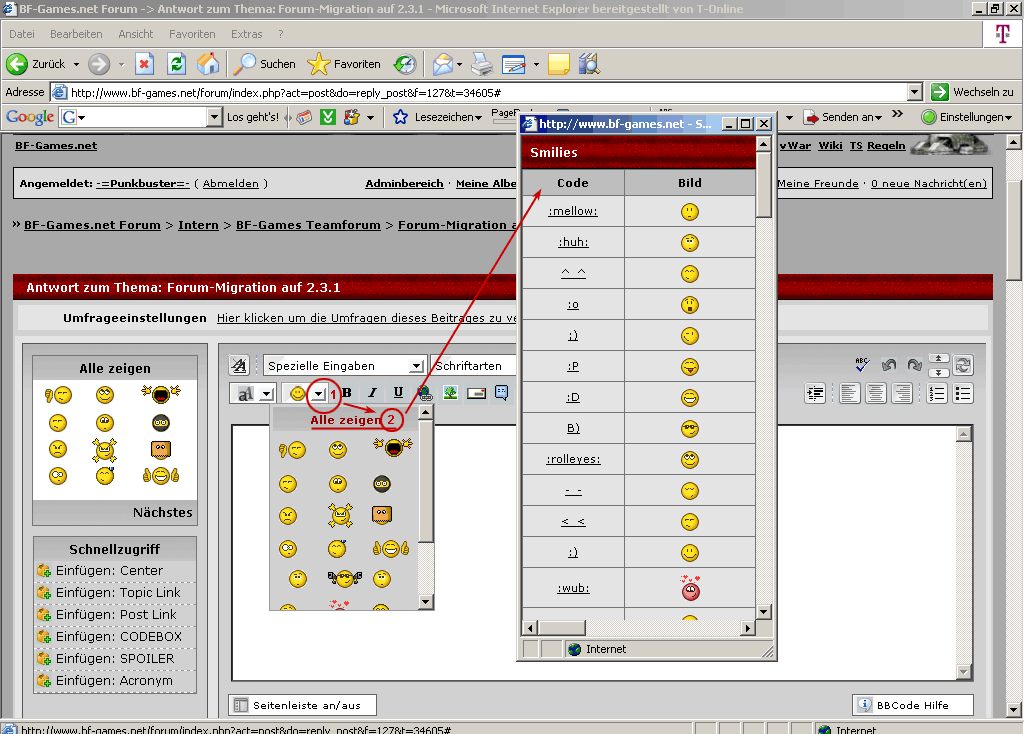Click the numbered list icon
Image resolution: width=1024 pixels, height=734 pixels.
(937, 394)
